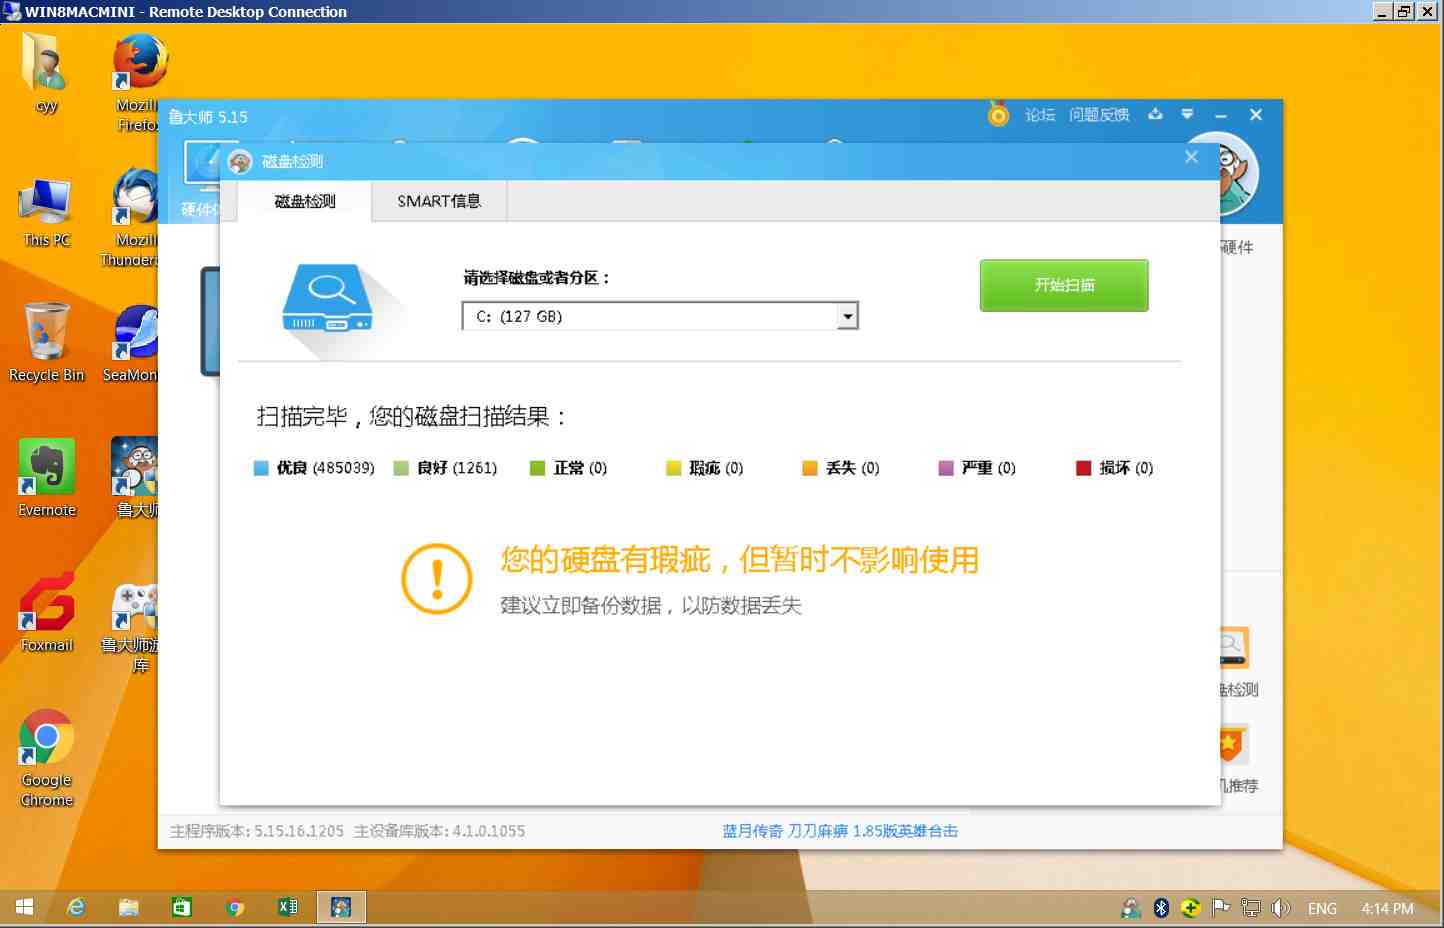Click the 优良 (485039) result count text

click(x=326, y=468)
